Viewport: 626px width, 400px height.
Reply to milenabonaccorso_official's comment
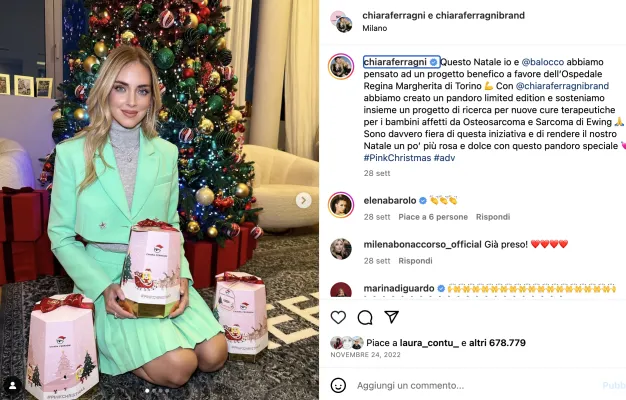pyautogui.click(x=415, y=261)
